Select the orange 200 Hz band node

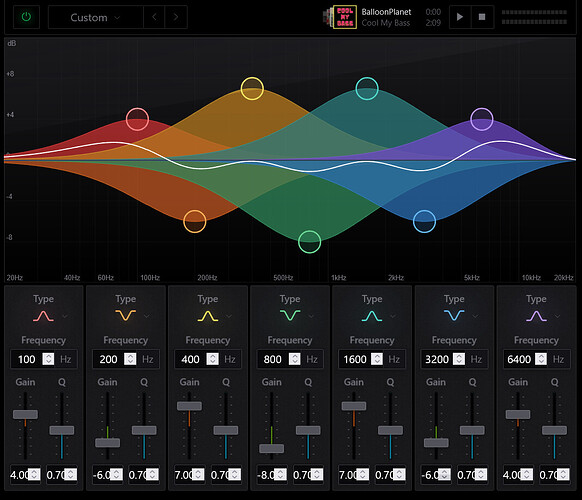tap(194, 221)
